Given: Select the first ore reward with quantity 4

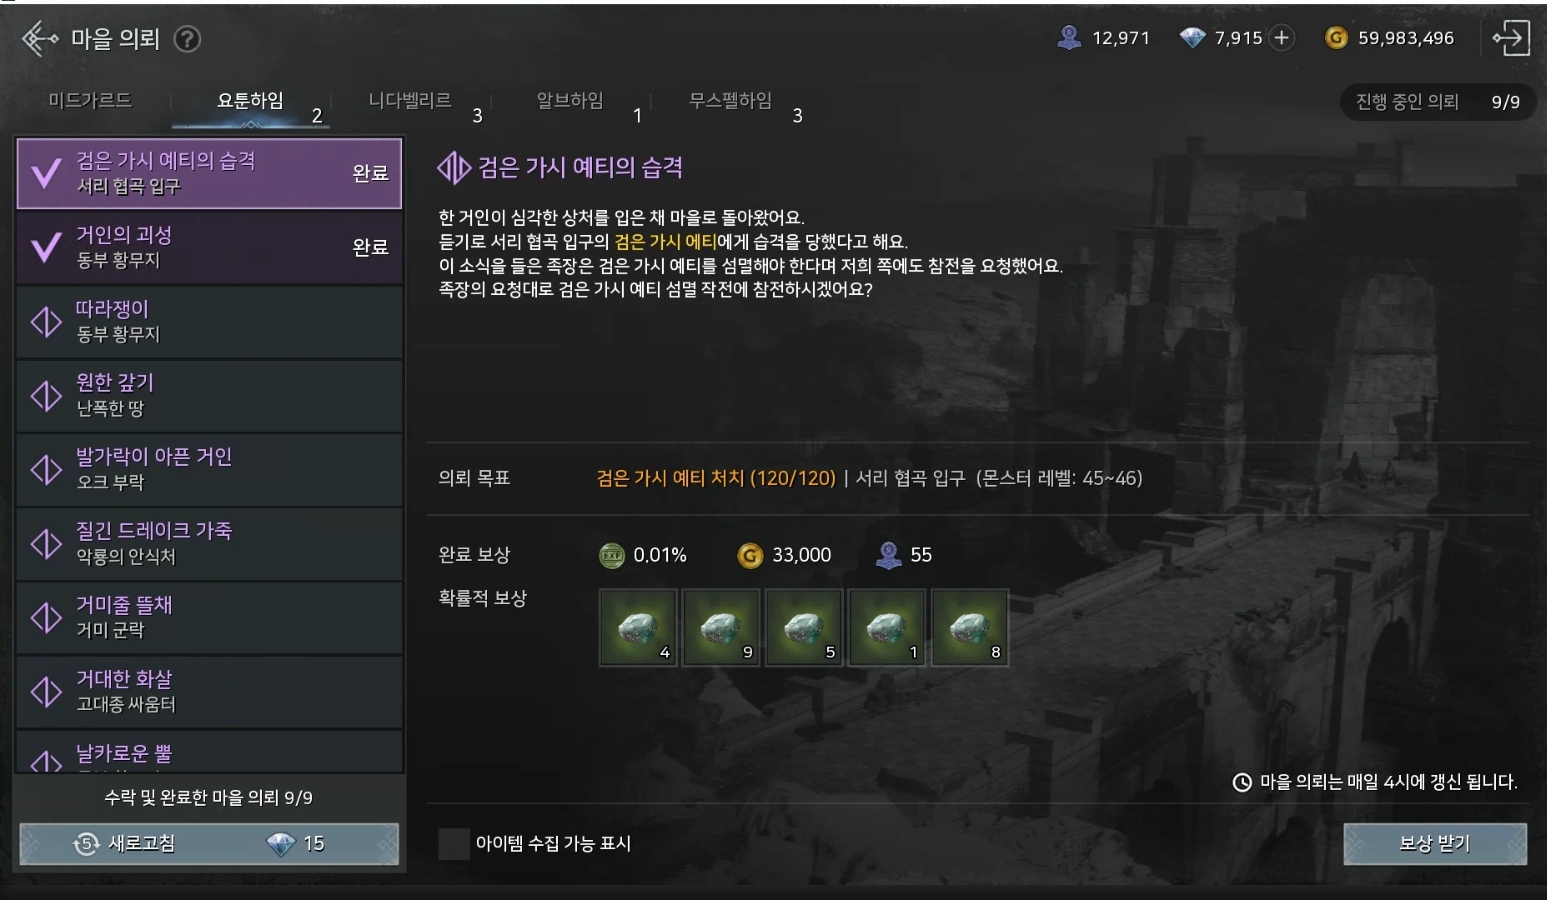Looking at the screenshot, I should 638,627.
